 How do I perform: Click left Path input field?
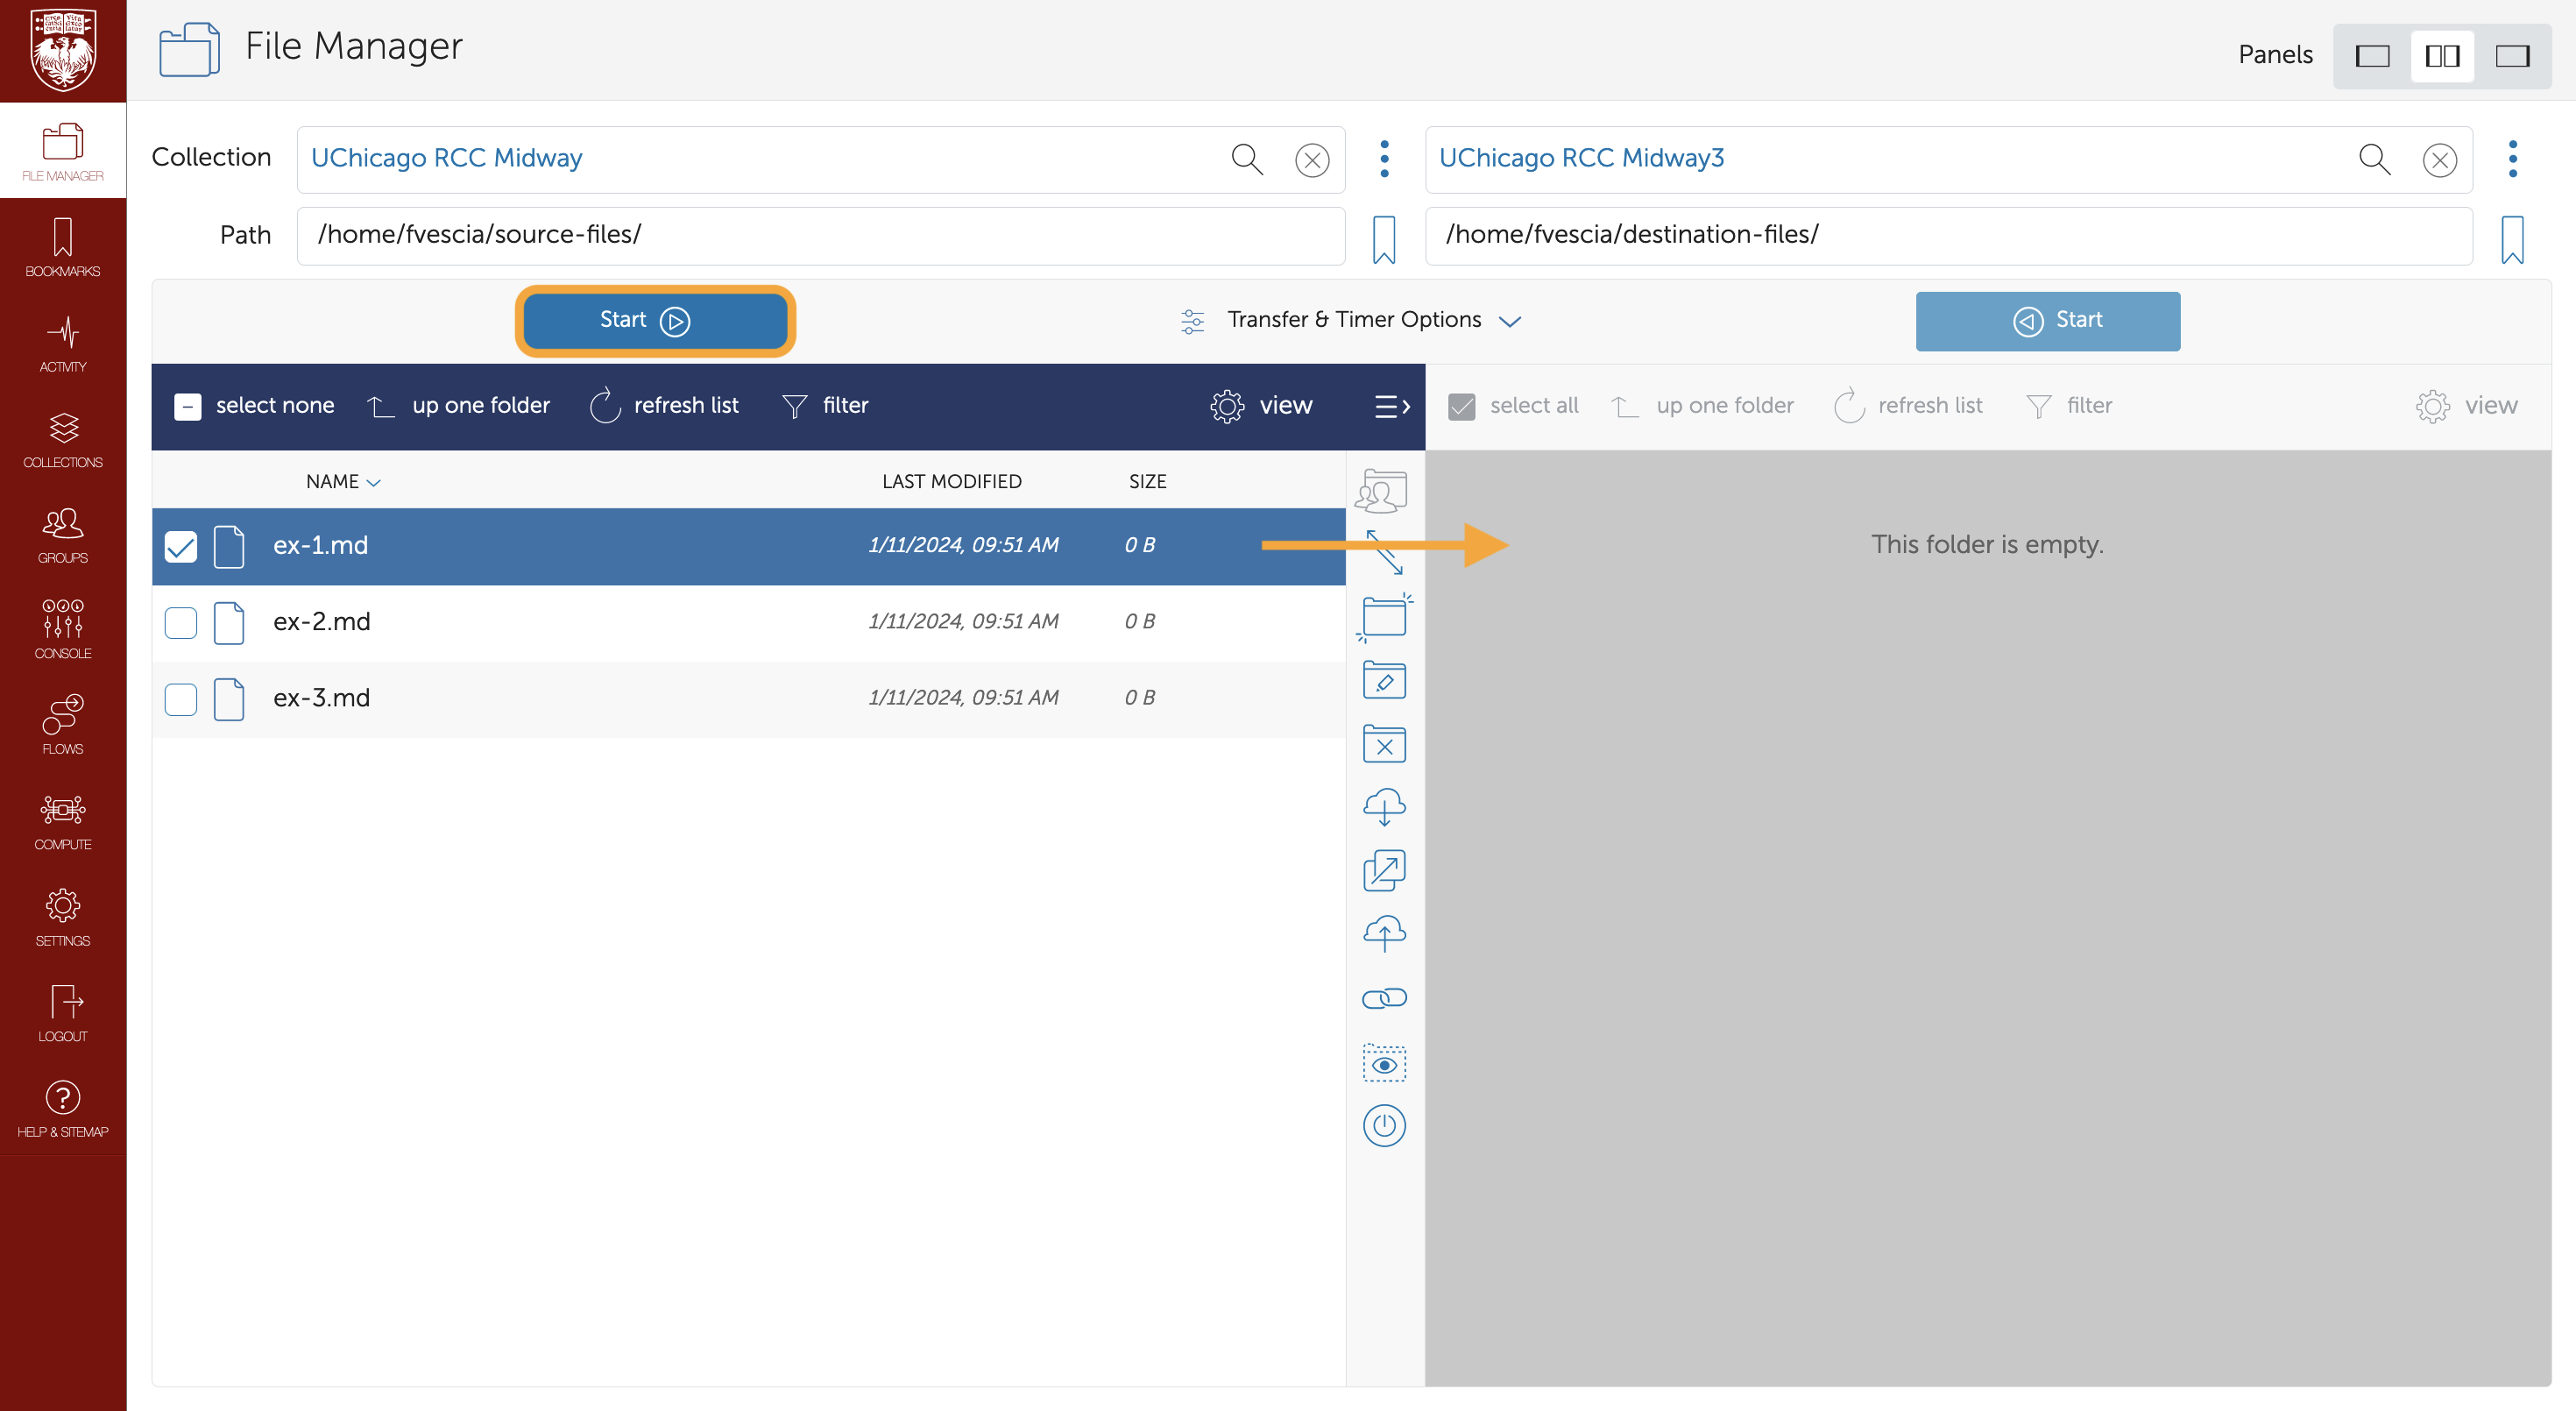821,236
